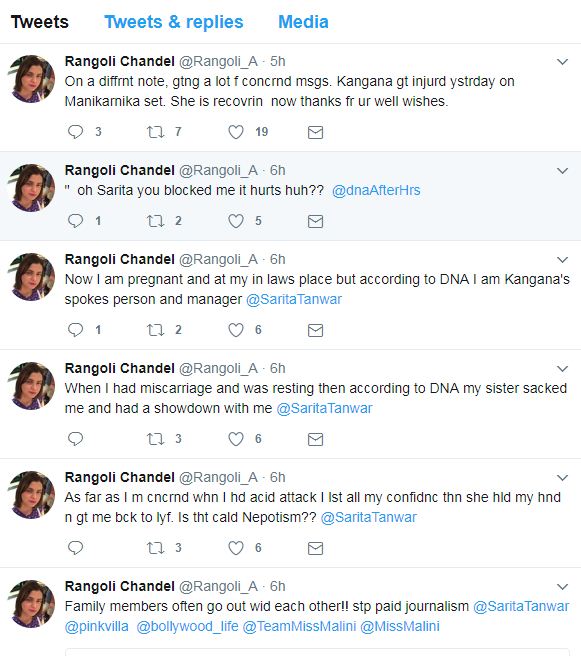Screen dimensions: 581x656
Task: Open options chevron on the 5h tweet
Action: (x=563, y=62)
